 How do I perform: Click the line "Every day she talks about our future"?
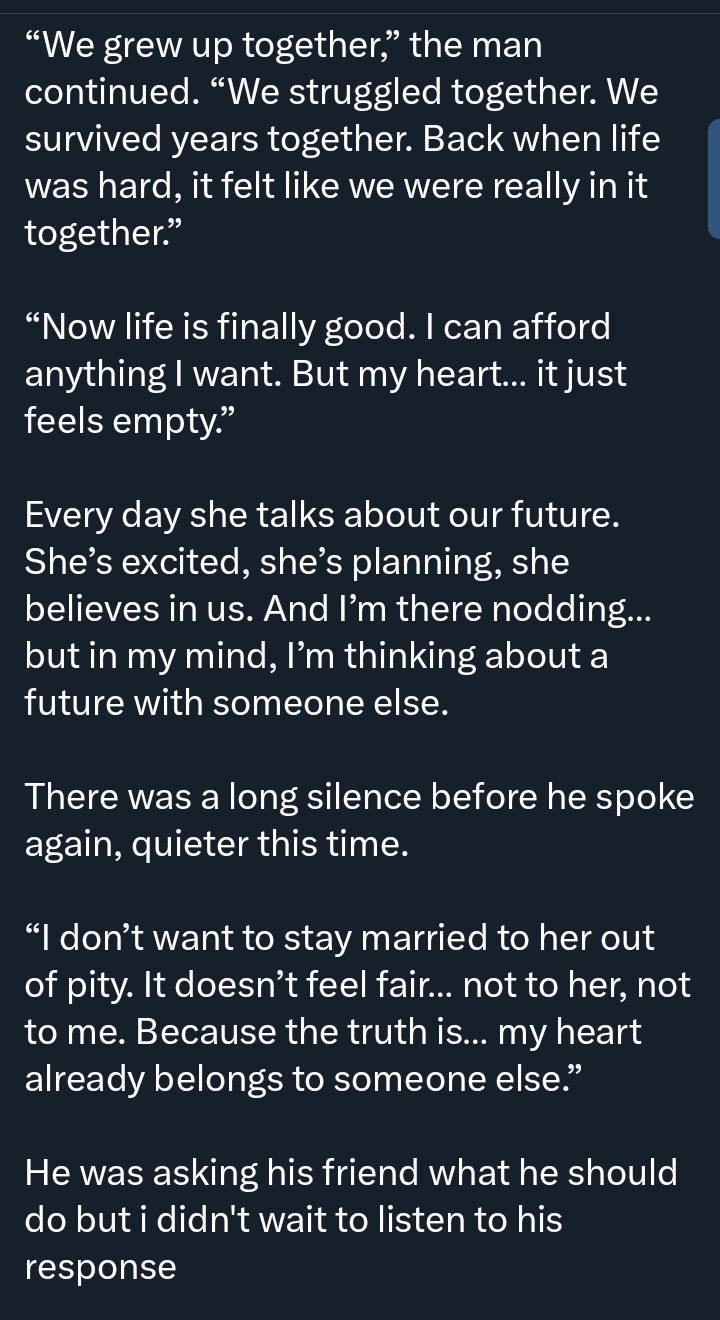click(323, 515)
